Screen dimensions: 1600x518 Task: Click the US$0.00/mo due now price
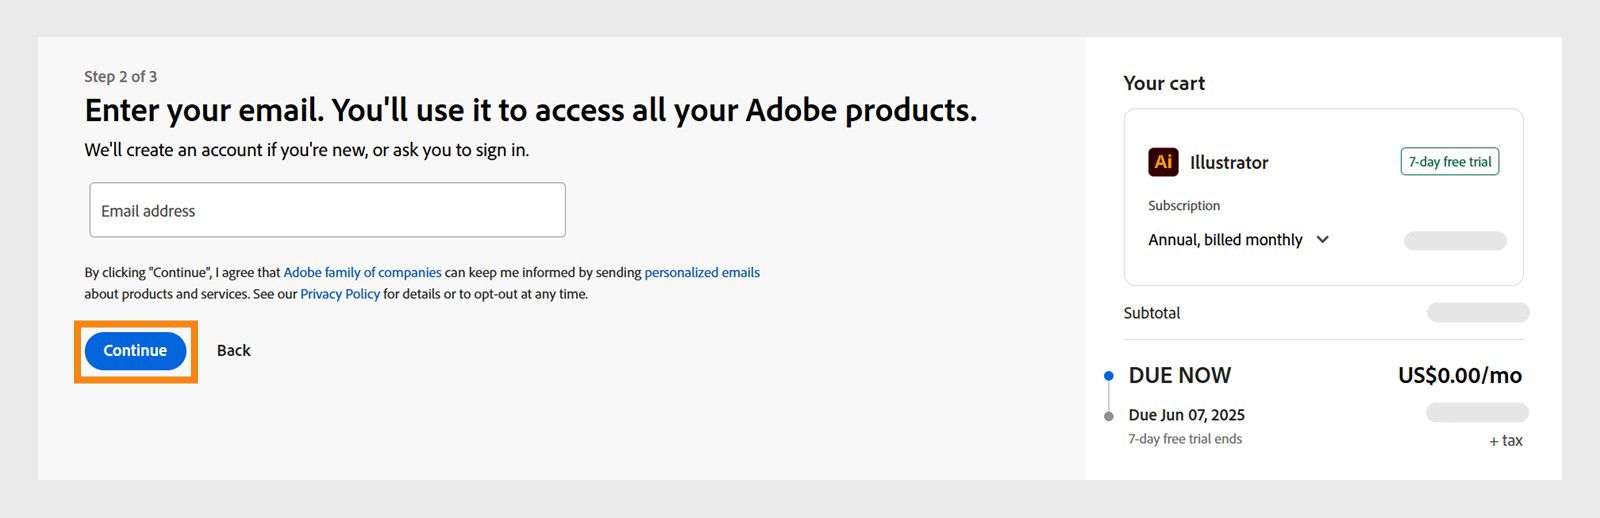[x=1459, y=376]
